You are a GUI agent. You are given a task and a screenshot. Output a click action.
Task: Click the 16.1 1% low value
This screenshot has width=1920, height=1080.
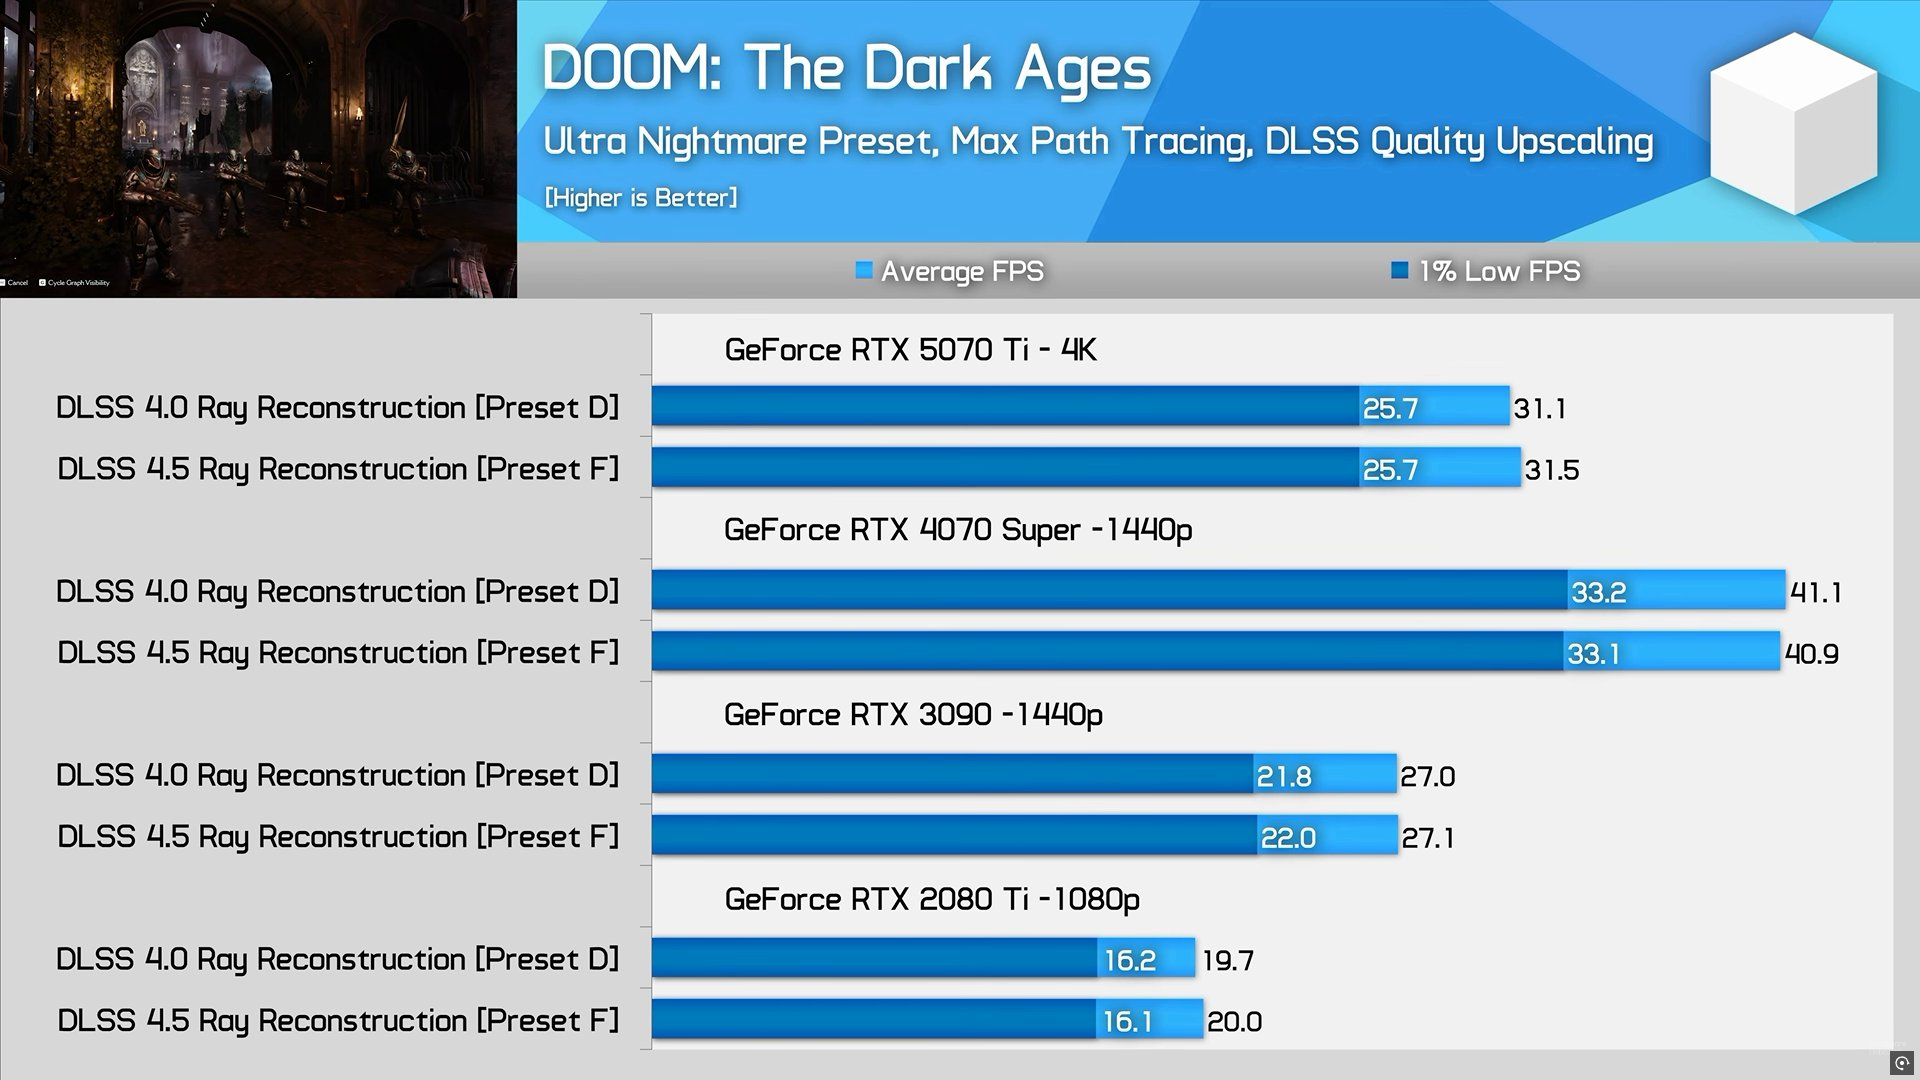click(x=1128, y=1021)
